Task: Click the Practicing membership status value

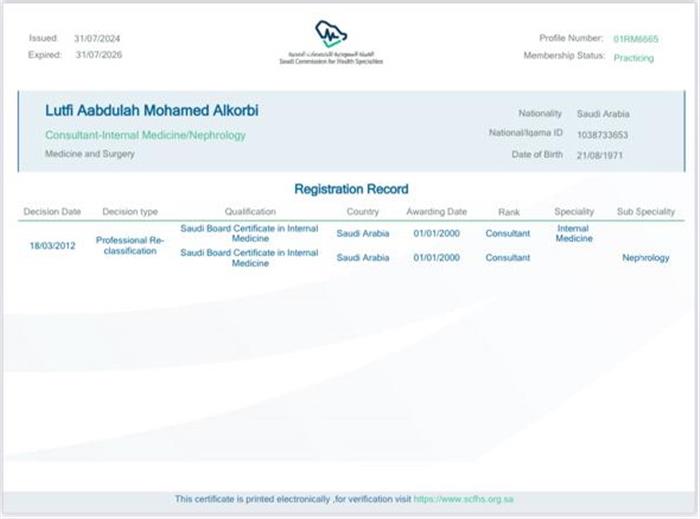Action: (x=633, y=58)
